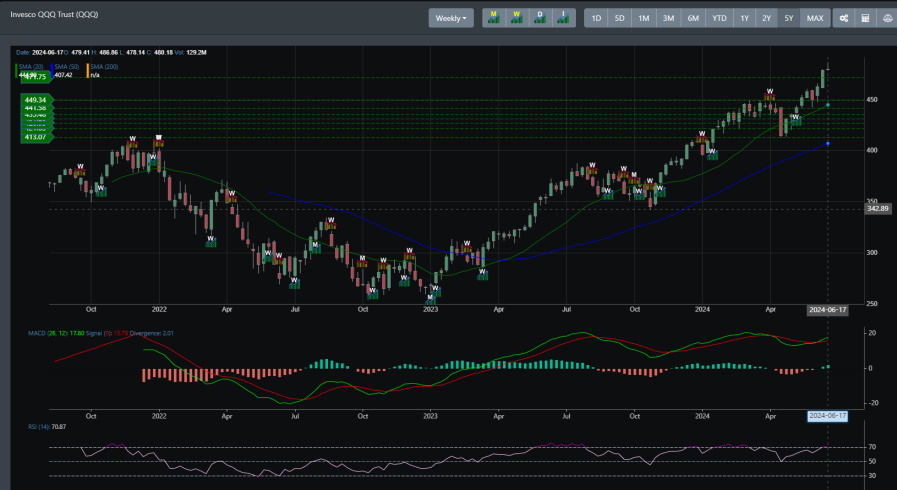Switch chart range to 2Y
This screenshot has width=897, height=490.
coord(767,18)
